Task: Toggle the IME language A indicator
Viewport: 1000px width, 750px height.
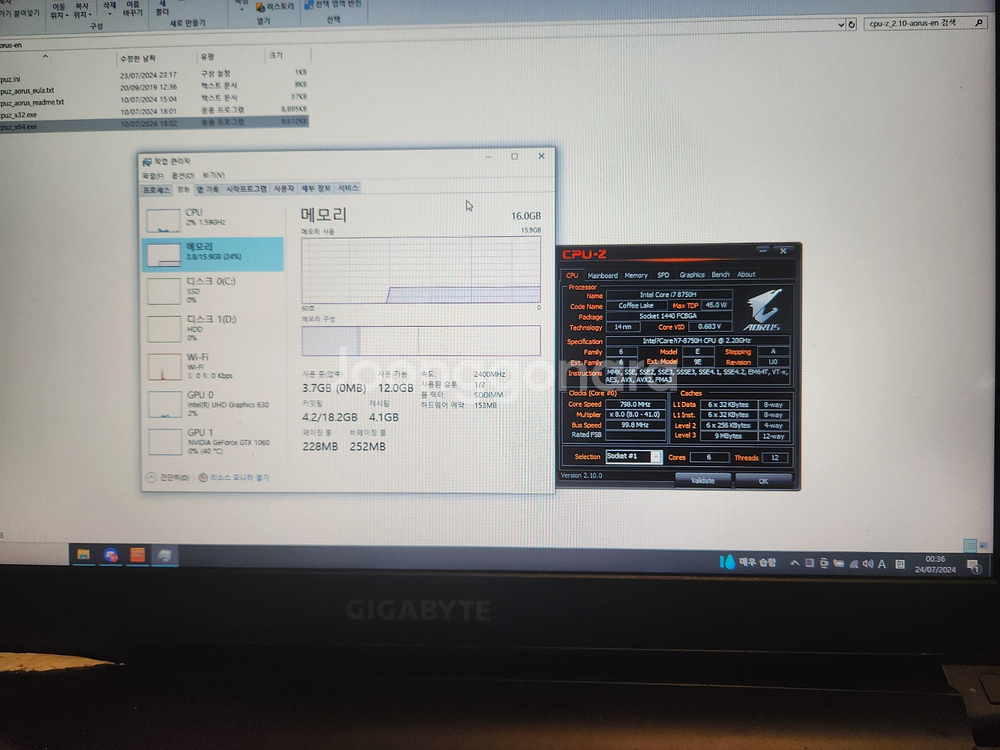Action: tap(882, 564)
